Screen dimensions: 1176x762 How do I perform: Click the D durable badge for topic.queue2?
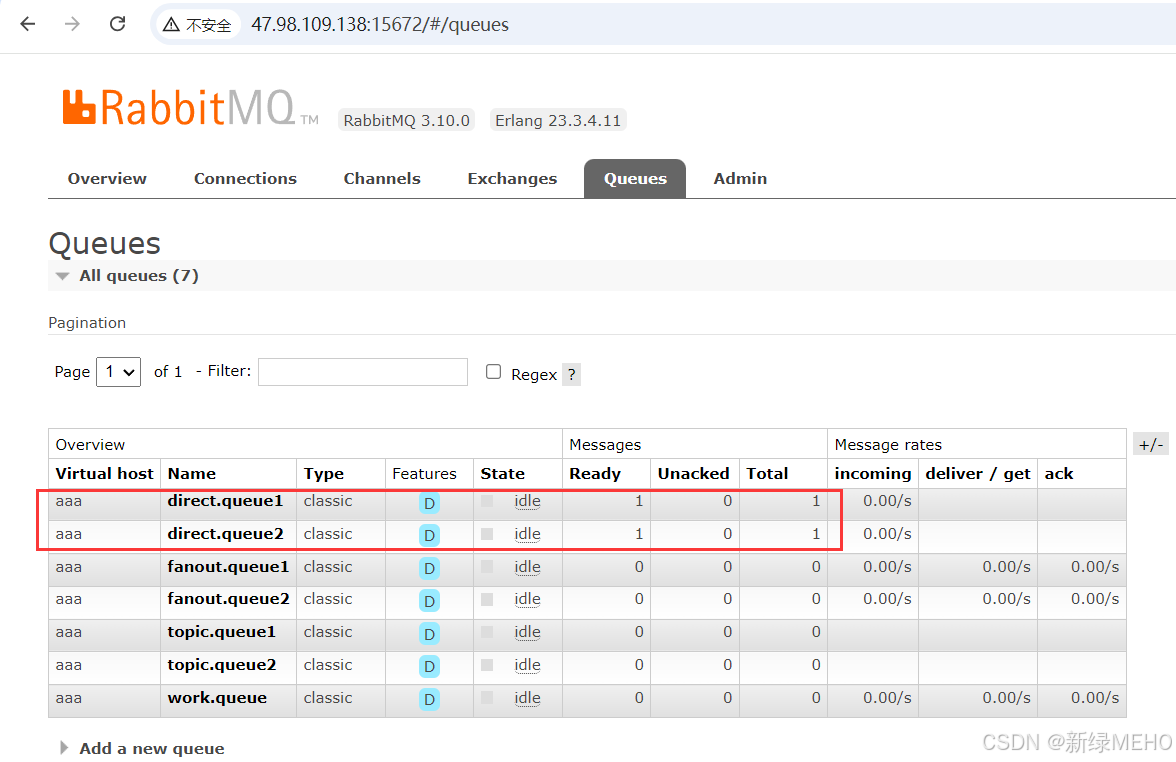(x=429, y=667)
